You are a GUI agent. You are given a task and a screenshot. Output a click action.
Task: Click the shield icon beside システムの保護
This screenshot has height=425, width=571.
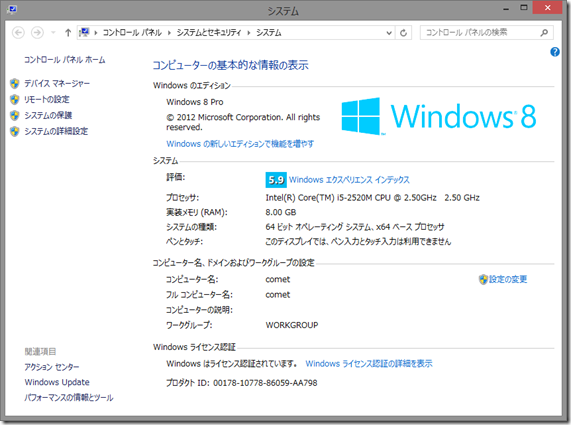(15, 115)
